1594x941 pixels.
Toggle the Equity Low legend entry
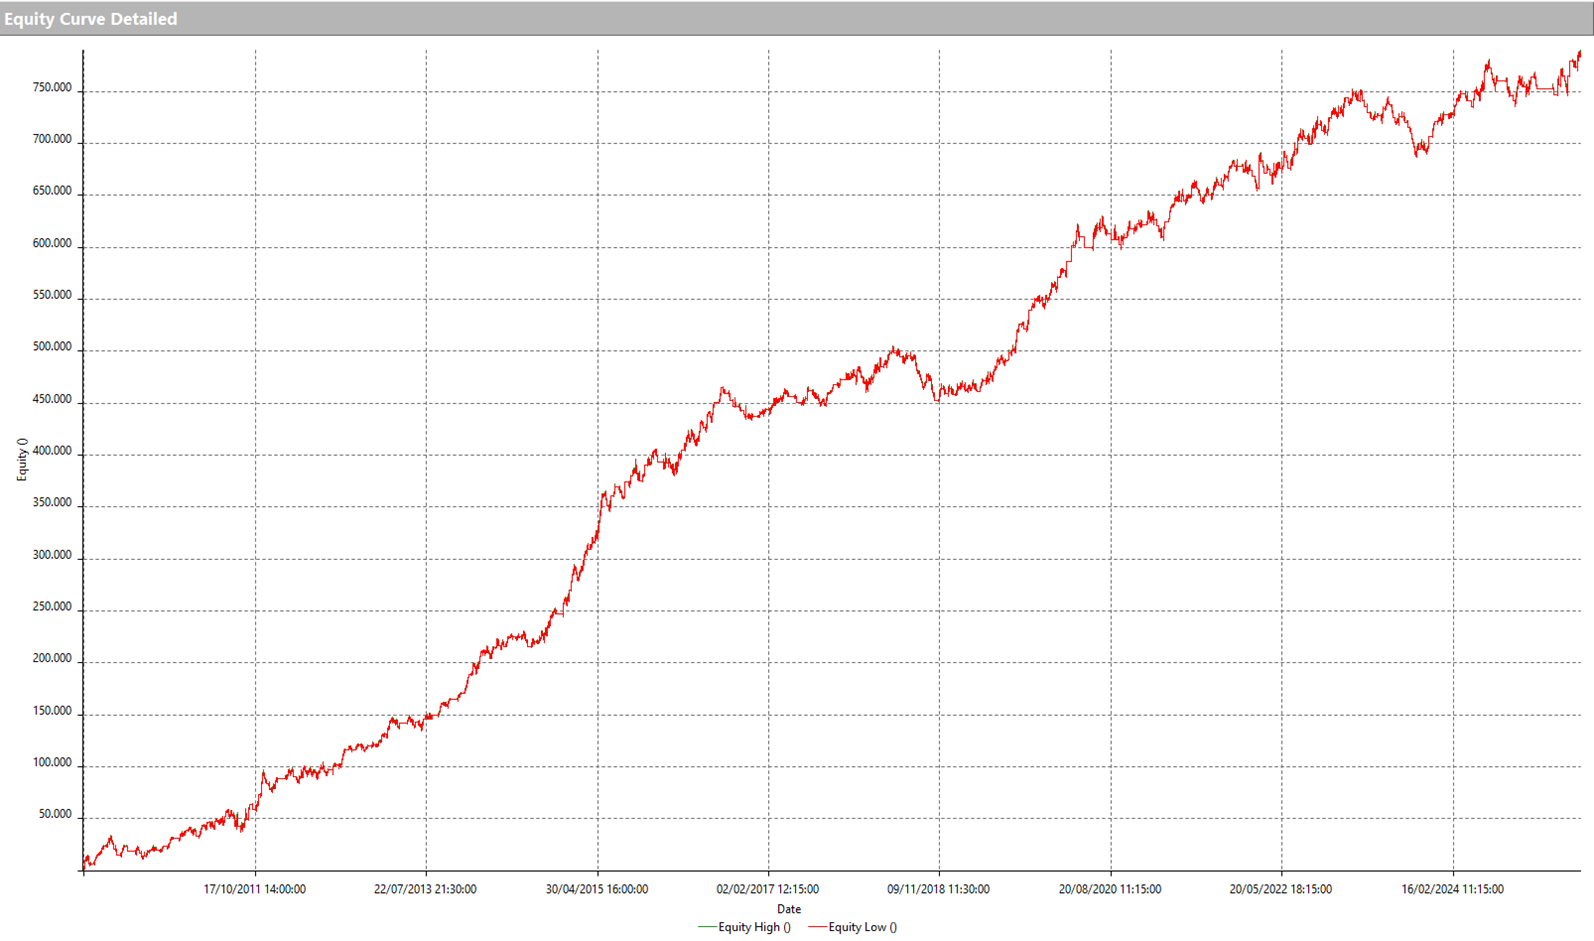pyautogui.click(x=862, y=927)
